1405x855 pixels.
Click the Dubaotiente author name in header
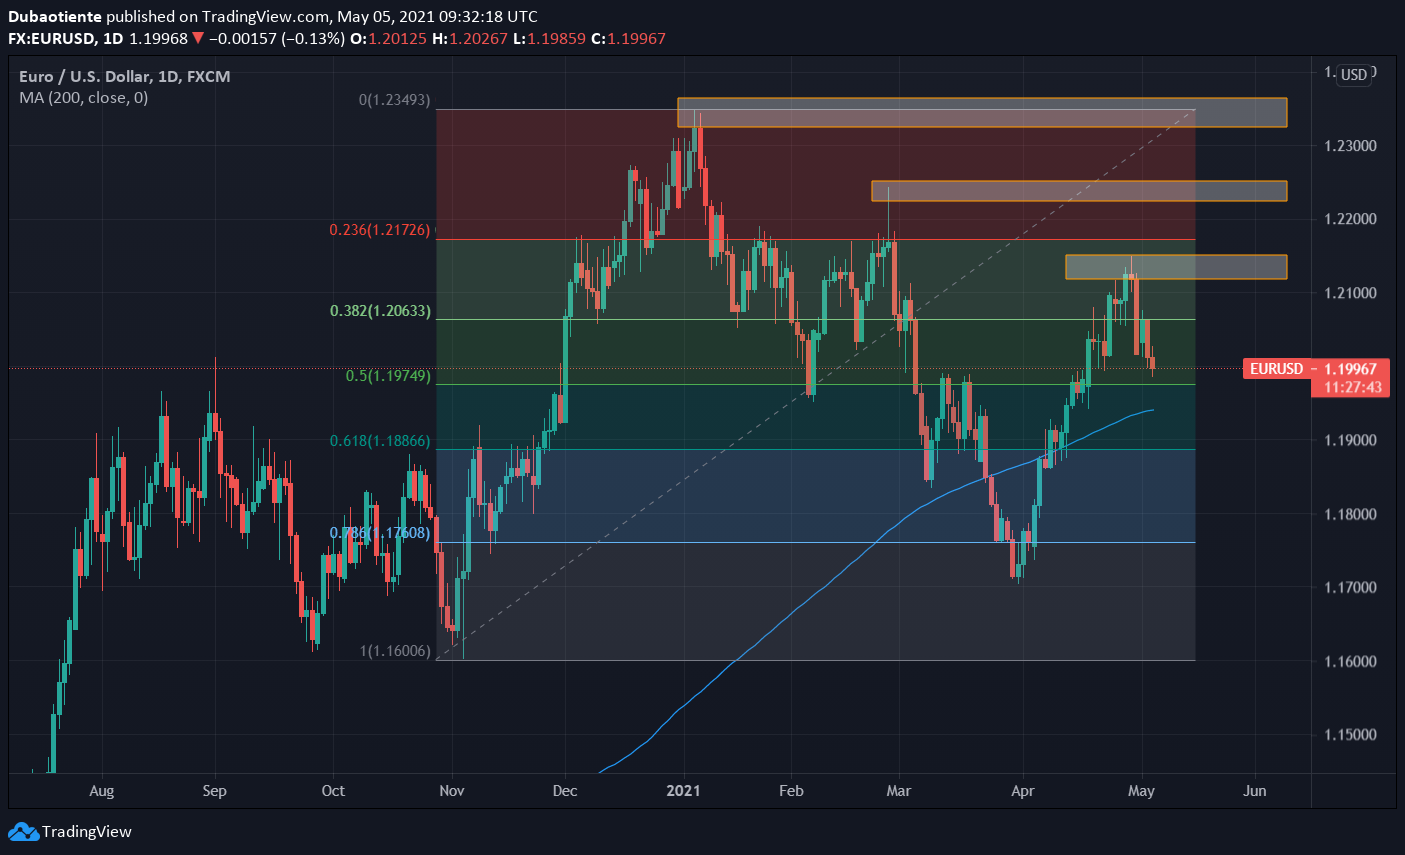tap(55, 16)
